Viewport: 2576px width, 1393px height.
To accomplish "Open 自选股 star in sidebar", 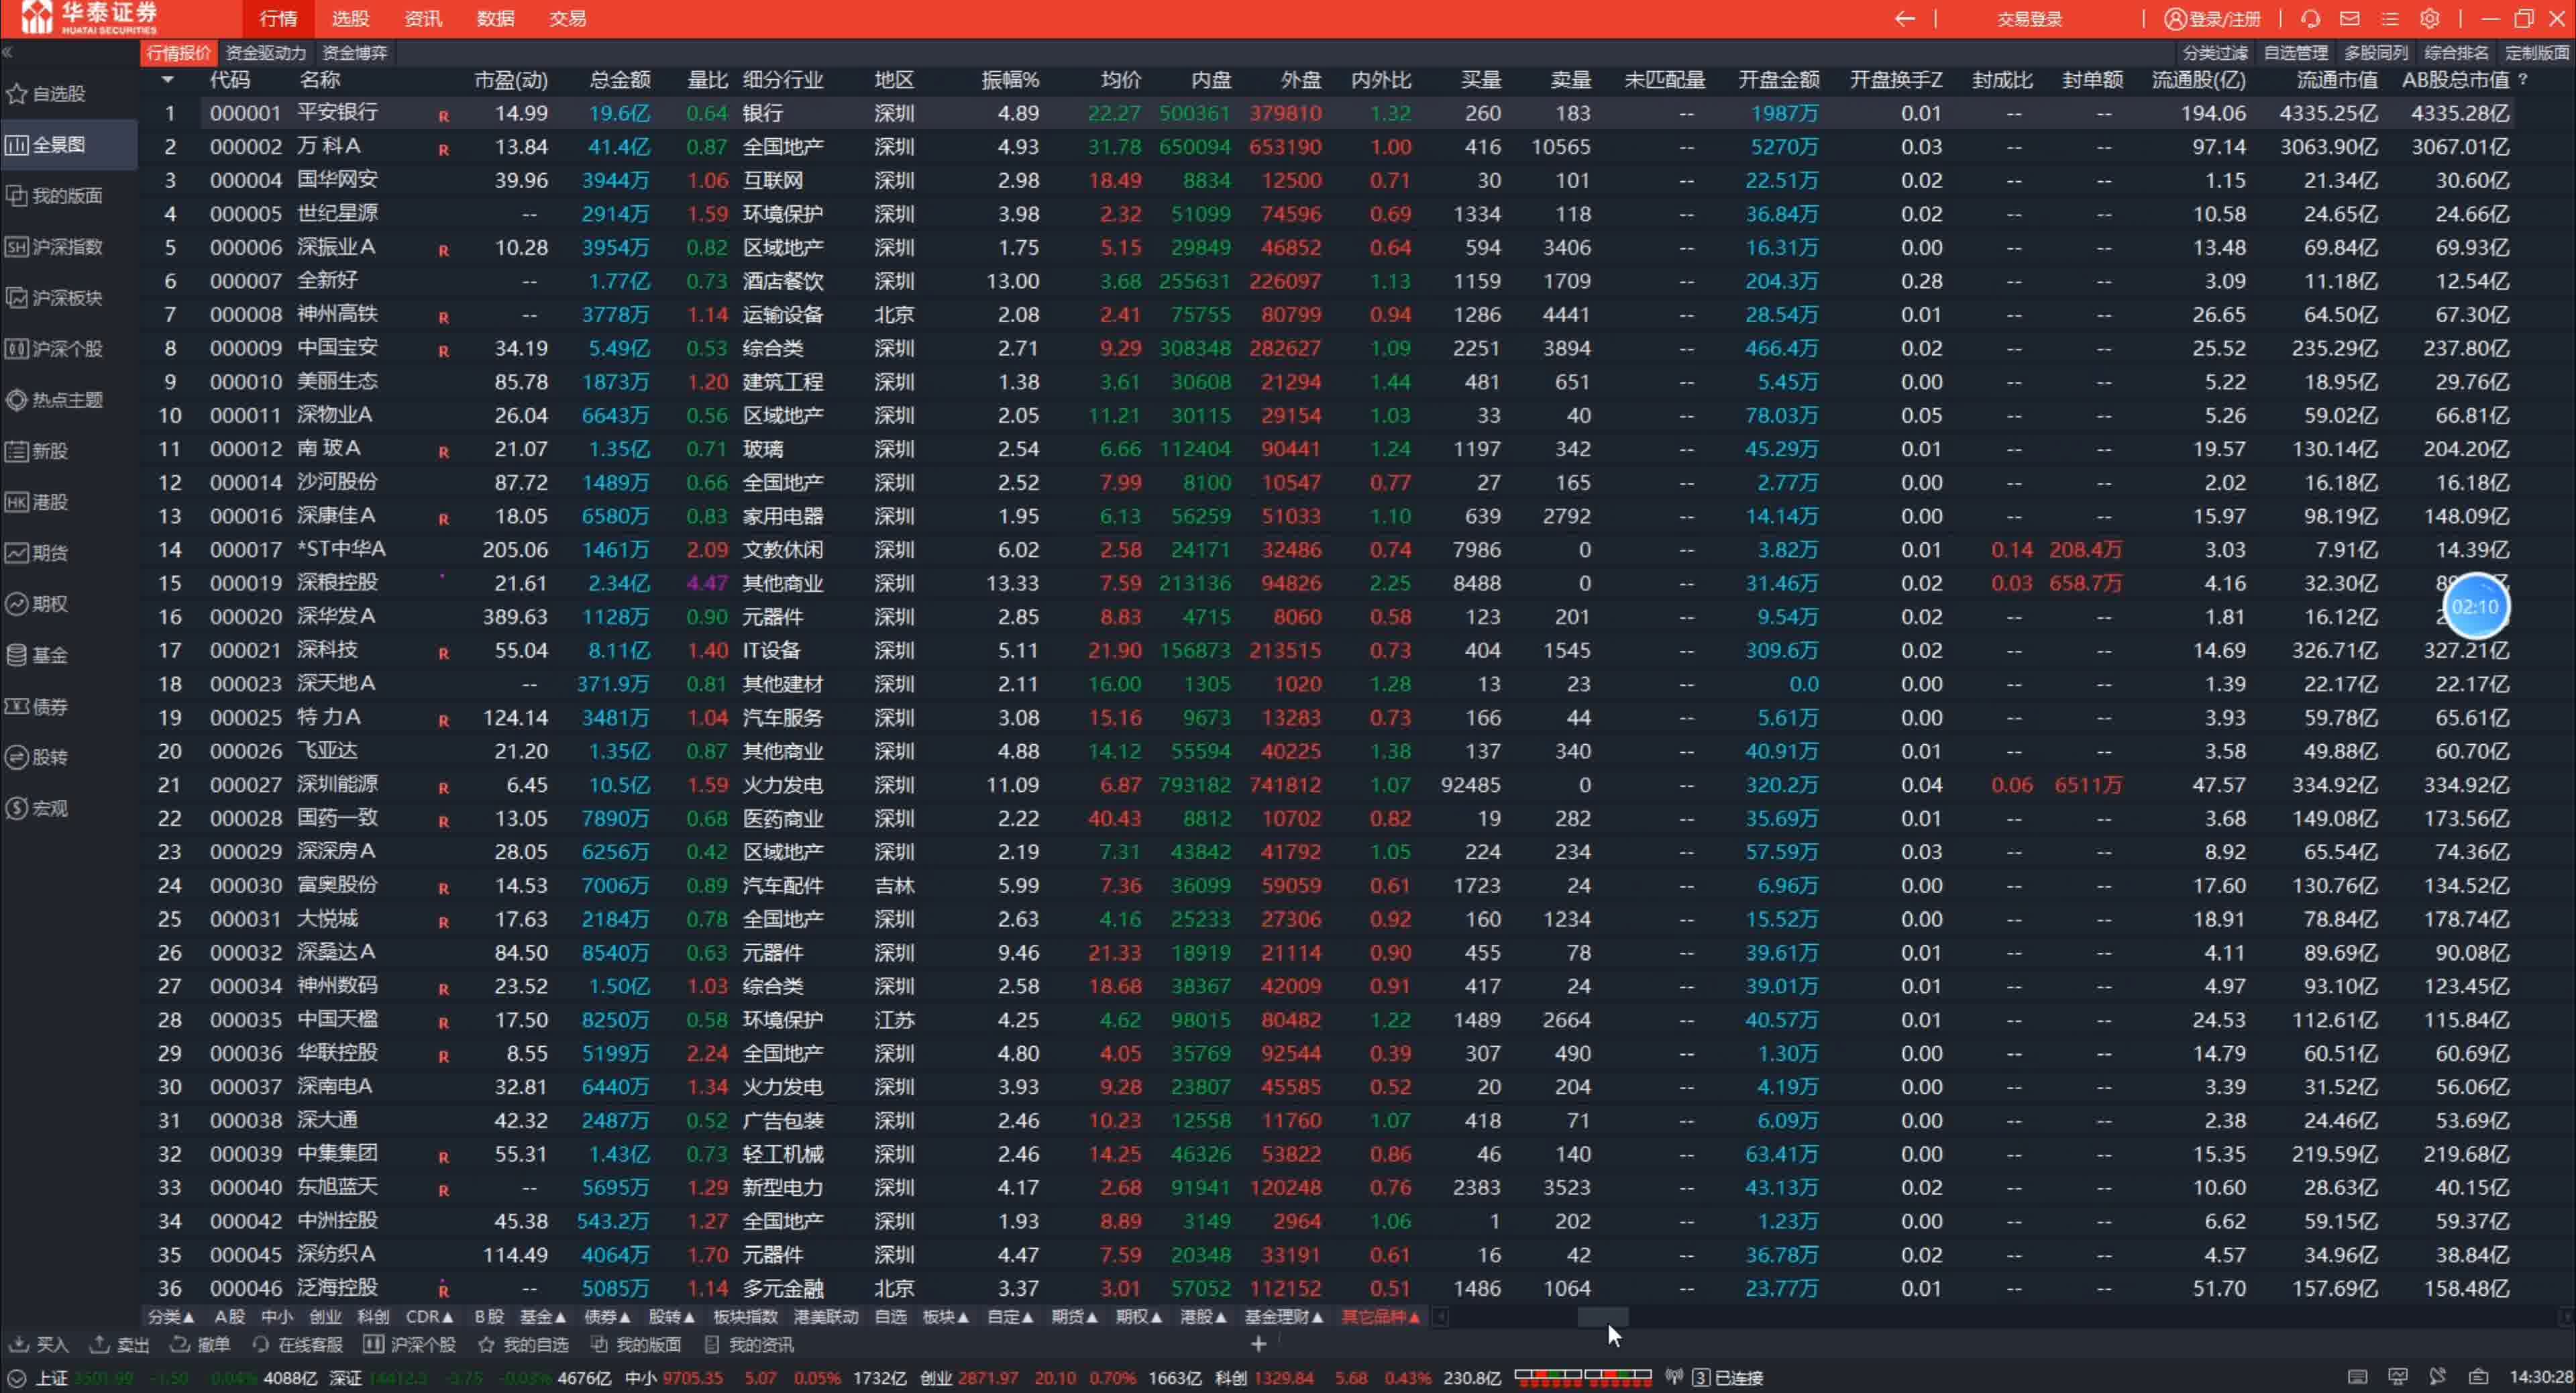I will click(17, 94).
